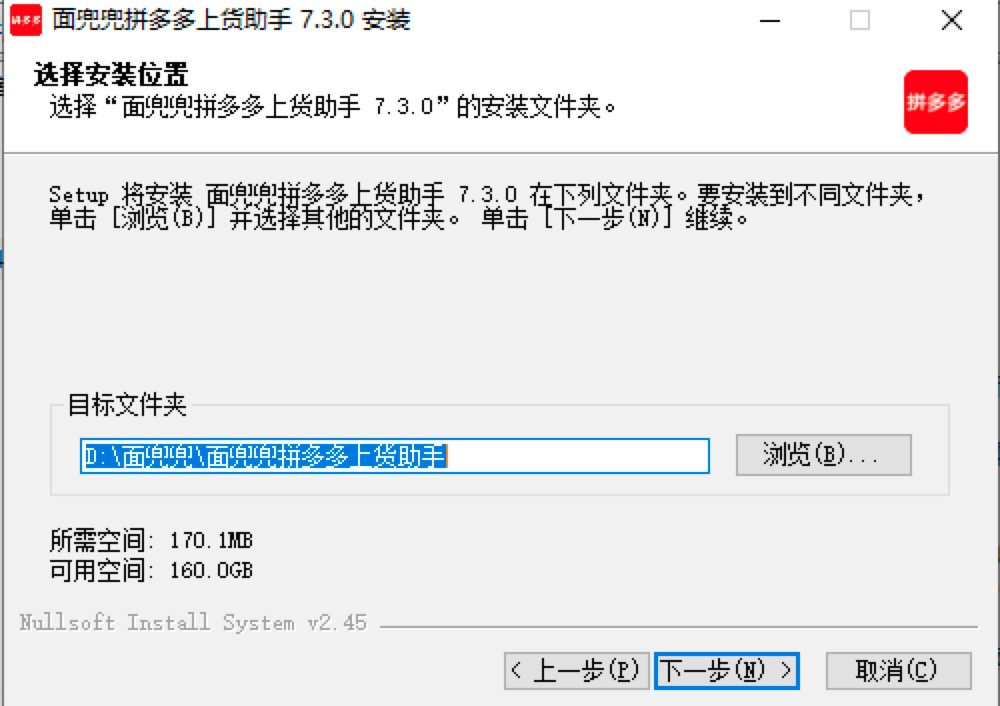The height and width of the screenshot is (706, 1000).
Task: Click the Setup description paragraph text
Action: tap(487, 206)
